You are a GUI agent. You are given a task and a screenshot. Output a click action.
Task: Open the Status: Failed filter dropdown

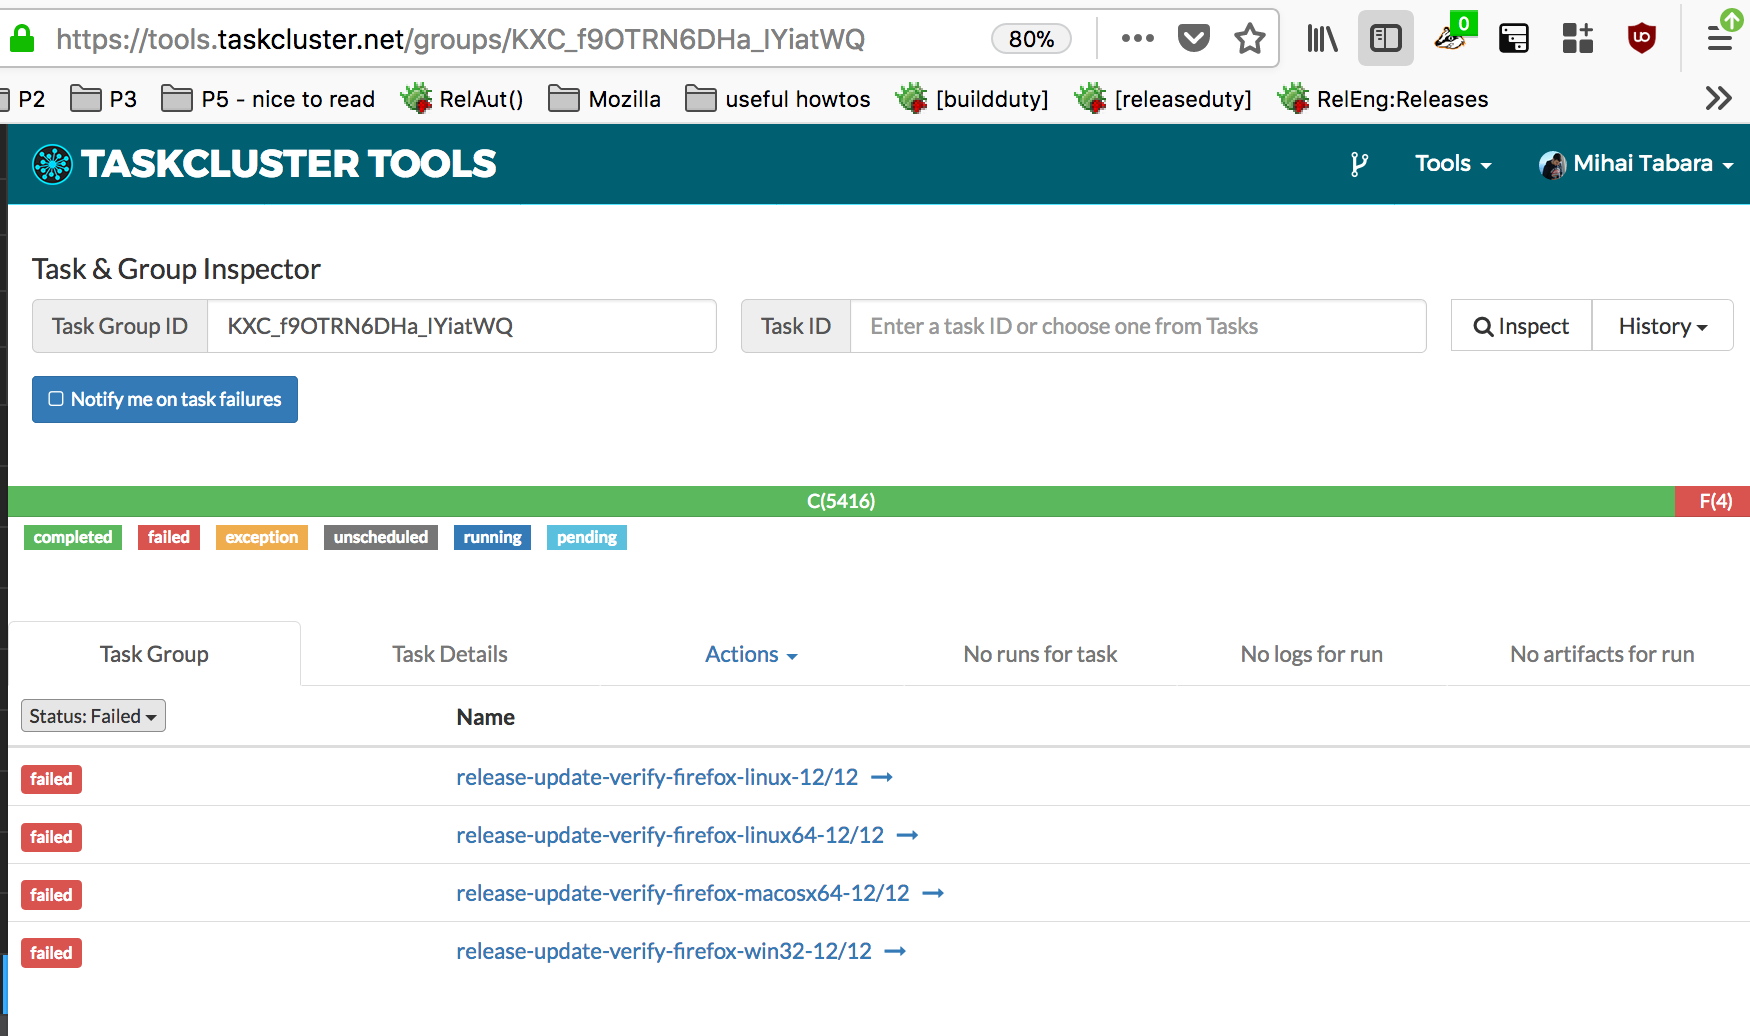coord(93,716)
